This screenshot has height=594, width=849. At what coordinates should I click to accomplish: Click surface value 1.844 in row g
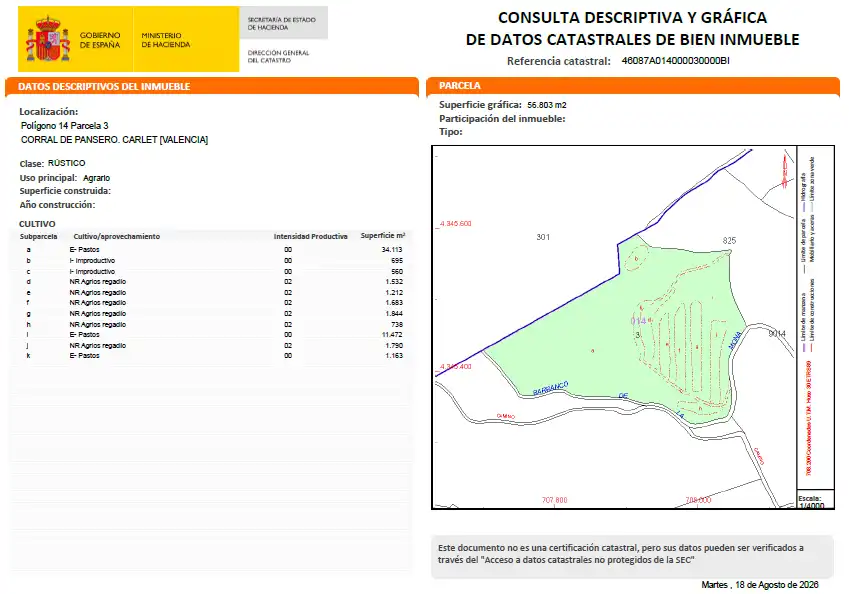click(394, 314)
